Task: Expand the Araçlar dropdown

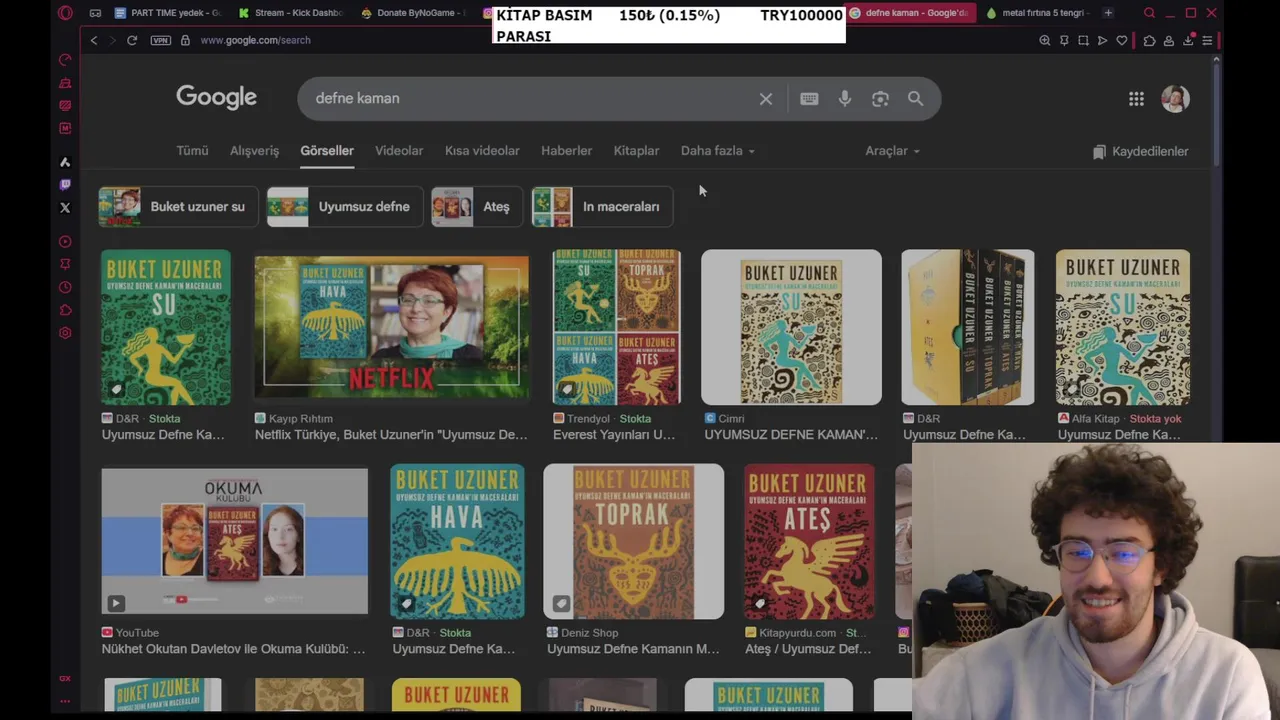Action: coord(892,151)
